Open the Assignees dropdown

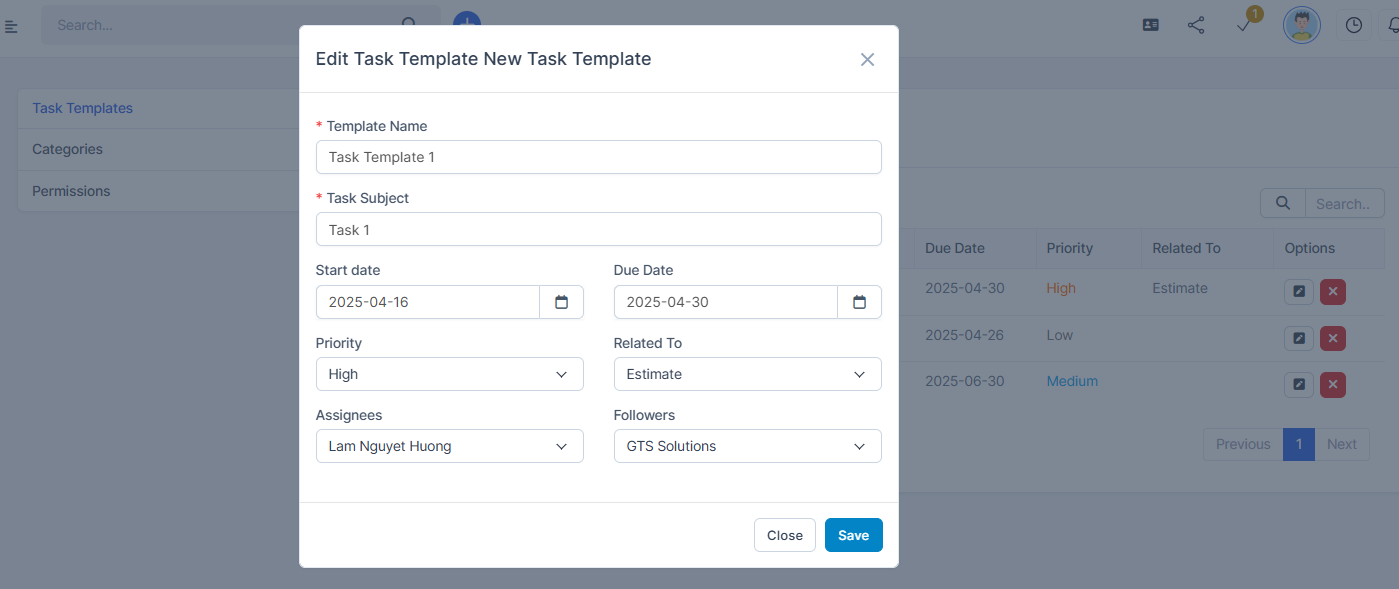point(449,446)
